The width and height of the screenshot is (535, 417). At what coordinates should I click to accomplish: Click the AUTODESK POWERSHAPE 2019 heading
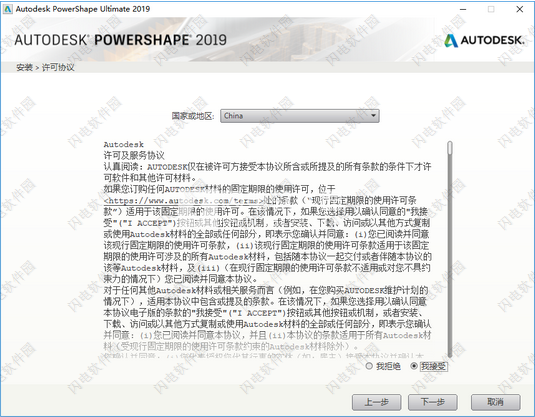pyautogui.click(x=120, y=40)
